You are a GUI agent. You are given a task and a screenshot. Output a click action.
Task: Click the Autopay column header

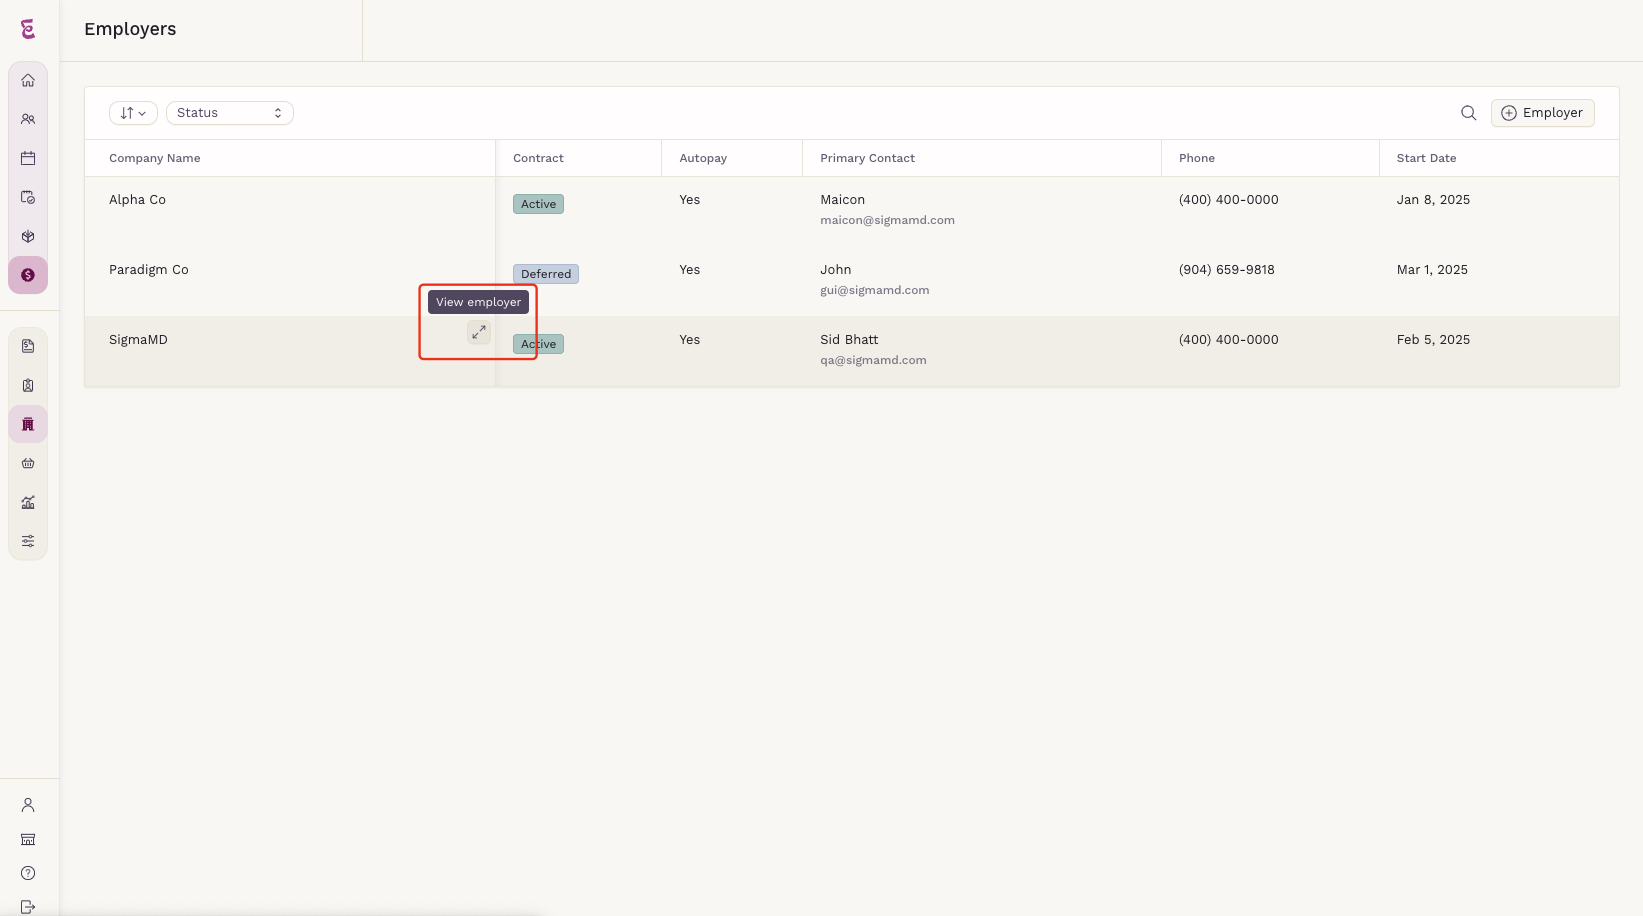pos(703,158)
